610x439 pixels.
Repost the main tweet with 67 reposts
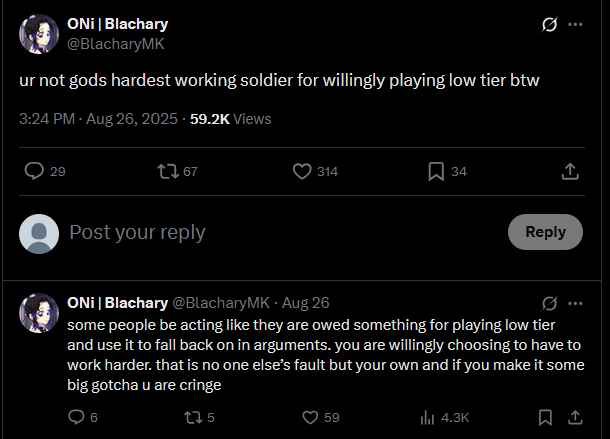pos(168,172)
